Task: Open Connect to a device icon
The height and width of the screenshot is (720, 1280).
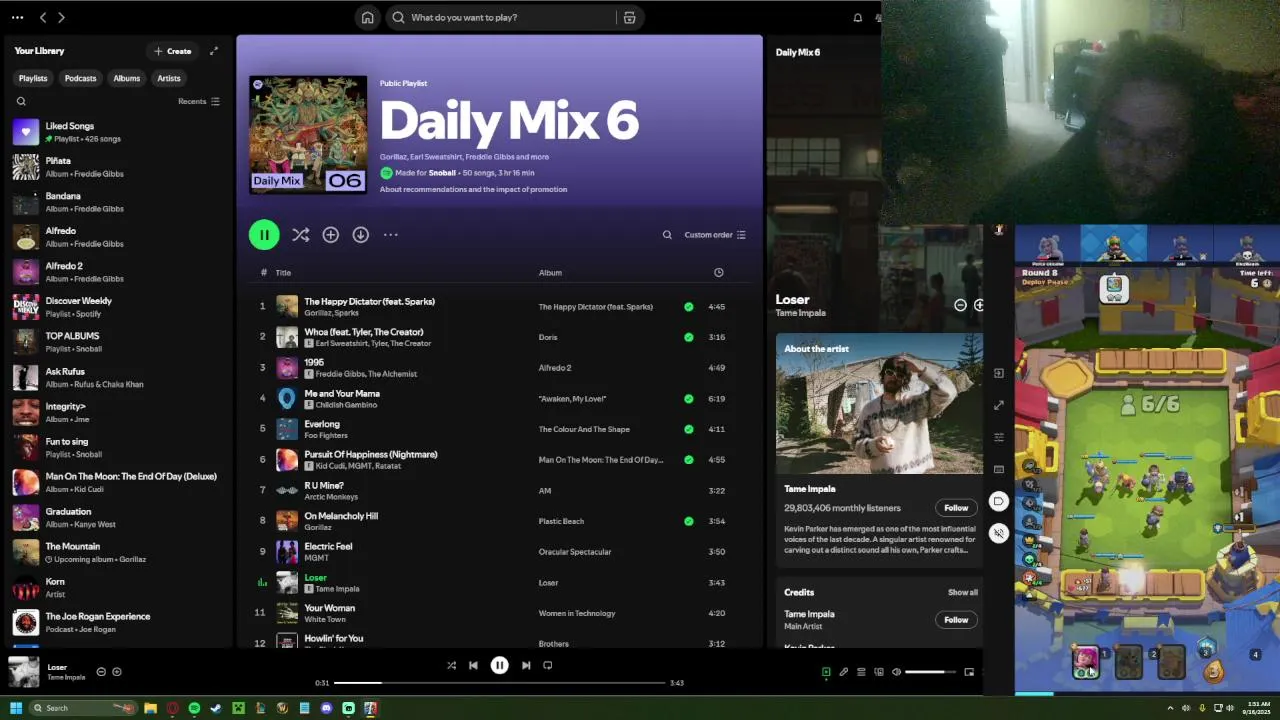Action: 878,672
